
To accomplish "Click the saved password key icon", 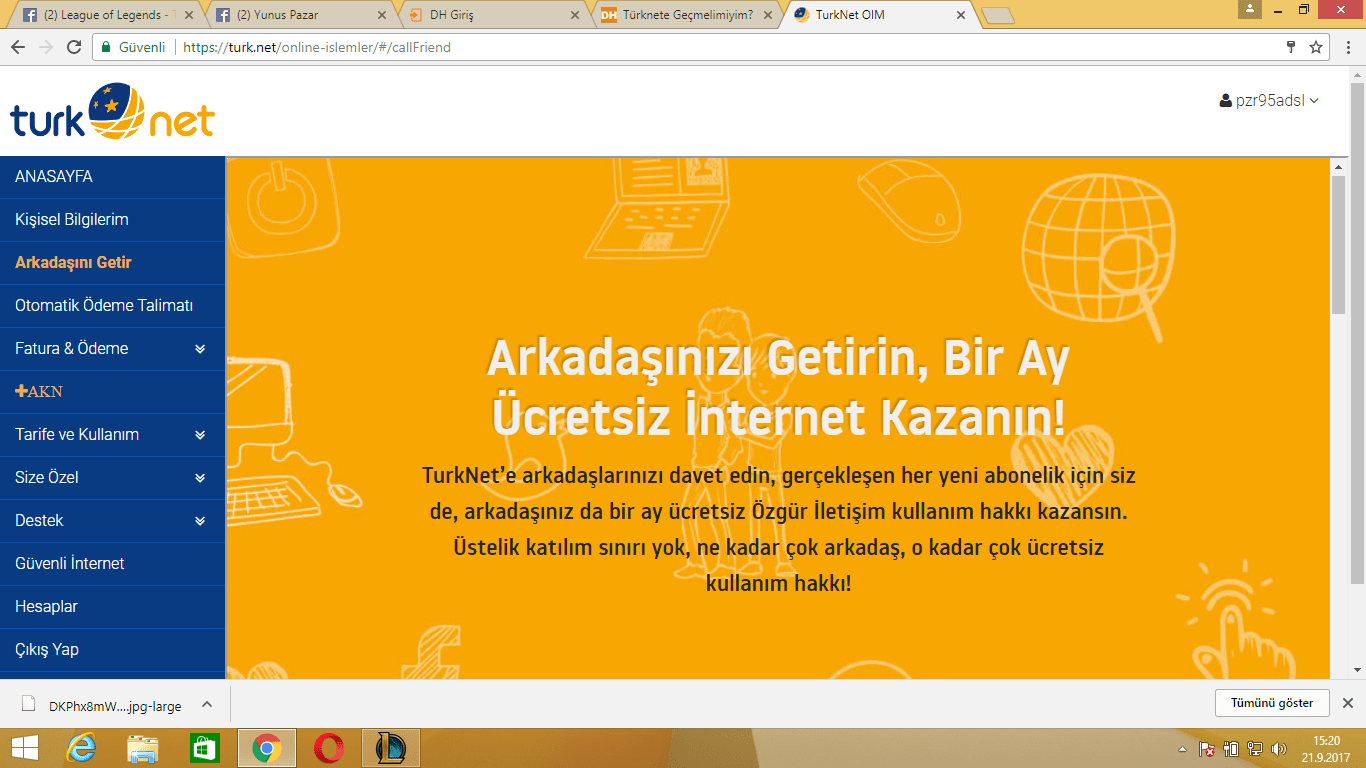I will click(1291, 47).
